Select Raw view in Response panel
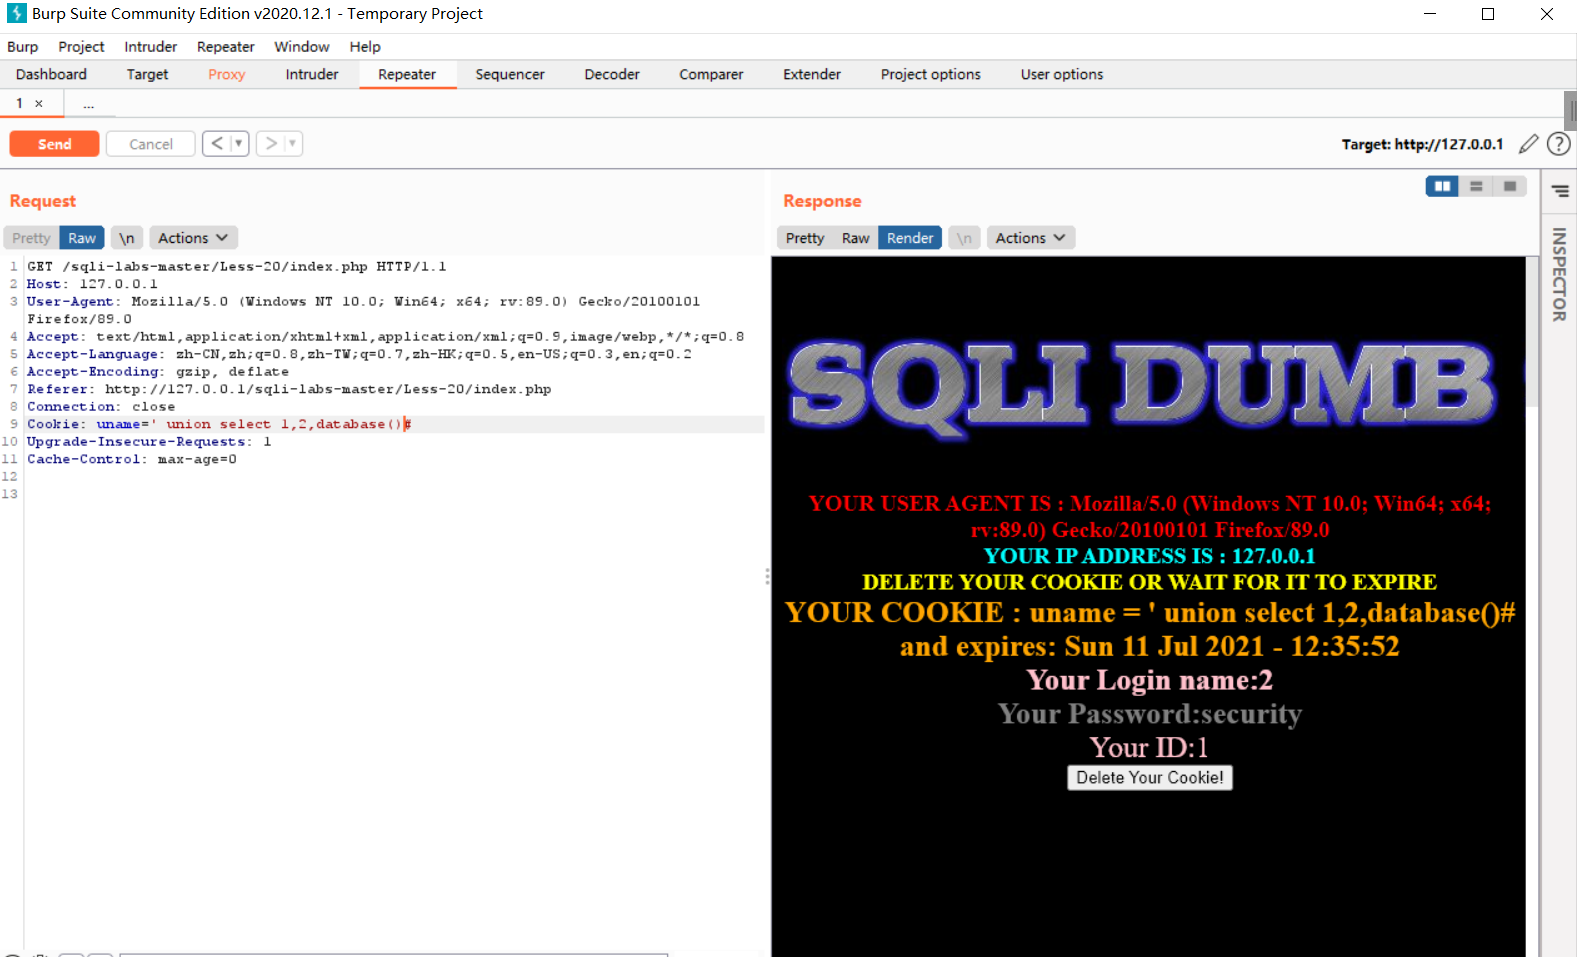The image size is (1577, 957). (855, 238)
